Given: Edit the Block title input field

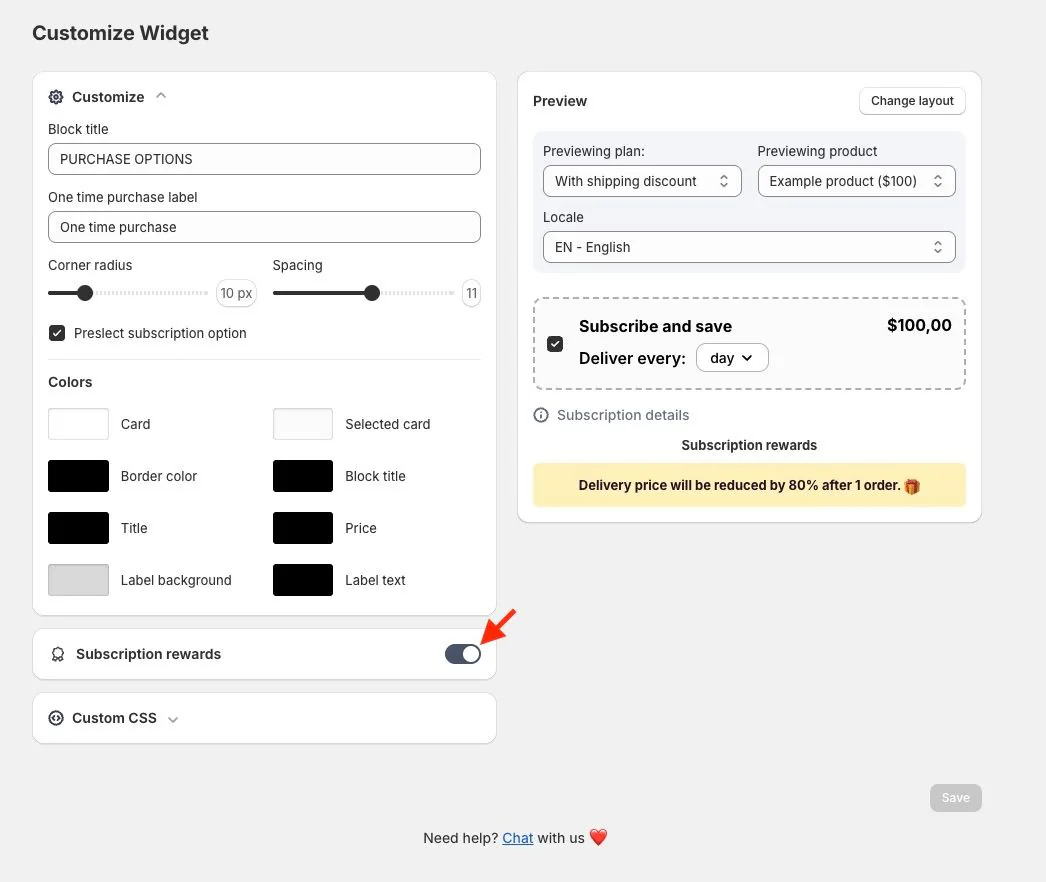Looking at the screenshot, I should [x=264, y=159].
